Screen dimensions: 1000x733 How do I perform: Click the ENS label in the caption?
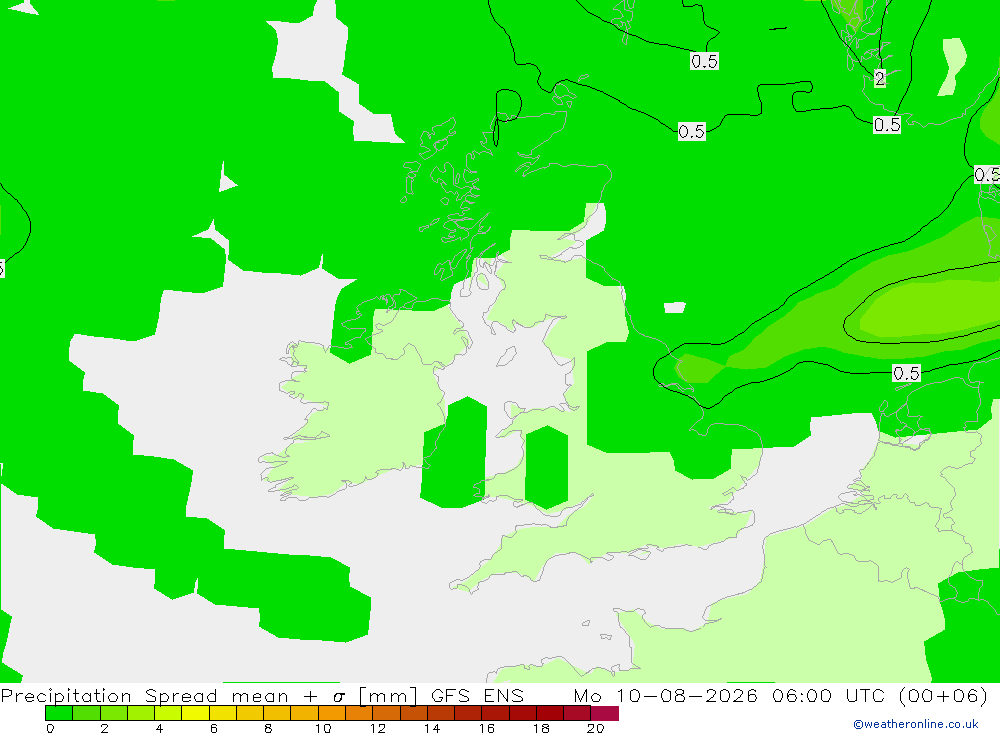pos(503,695)
